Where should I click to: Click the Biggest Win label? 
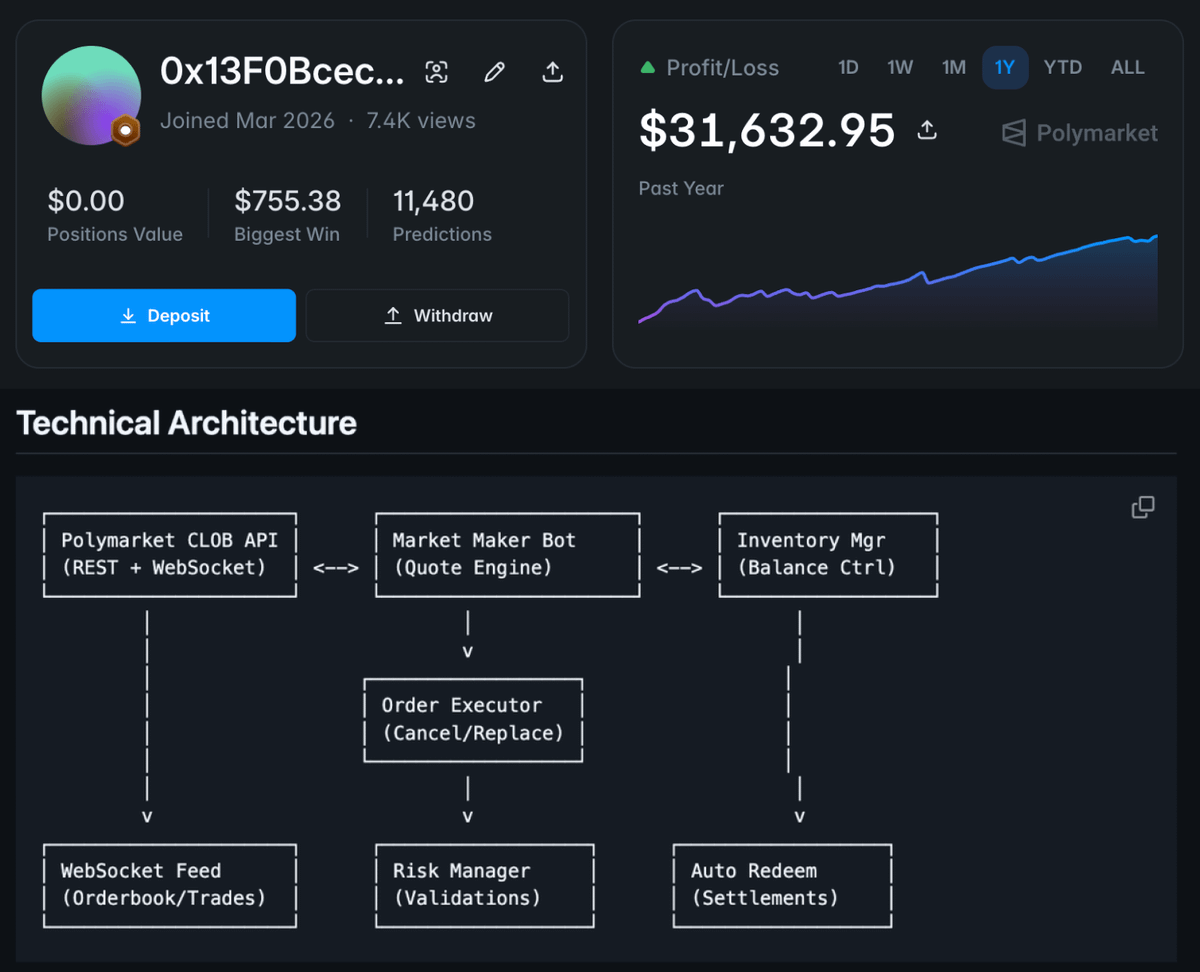287,234
